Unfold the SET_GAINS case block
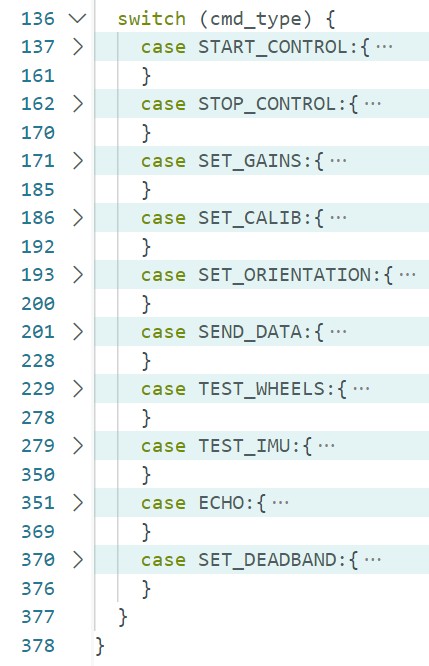The width and height of the screenshot is (429, 666). point(78,161)
